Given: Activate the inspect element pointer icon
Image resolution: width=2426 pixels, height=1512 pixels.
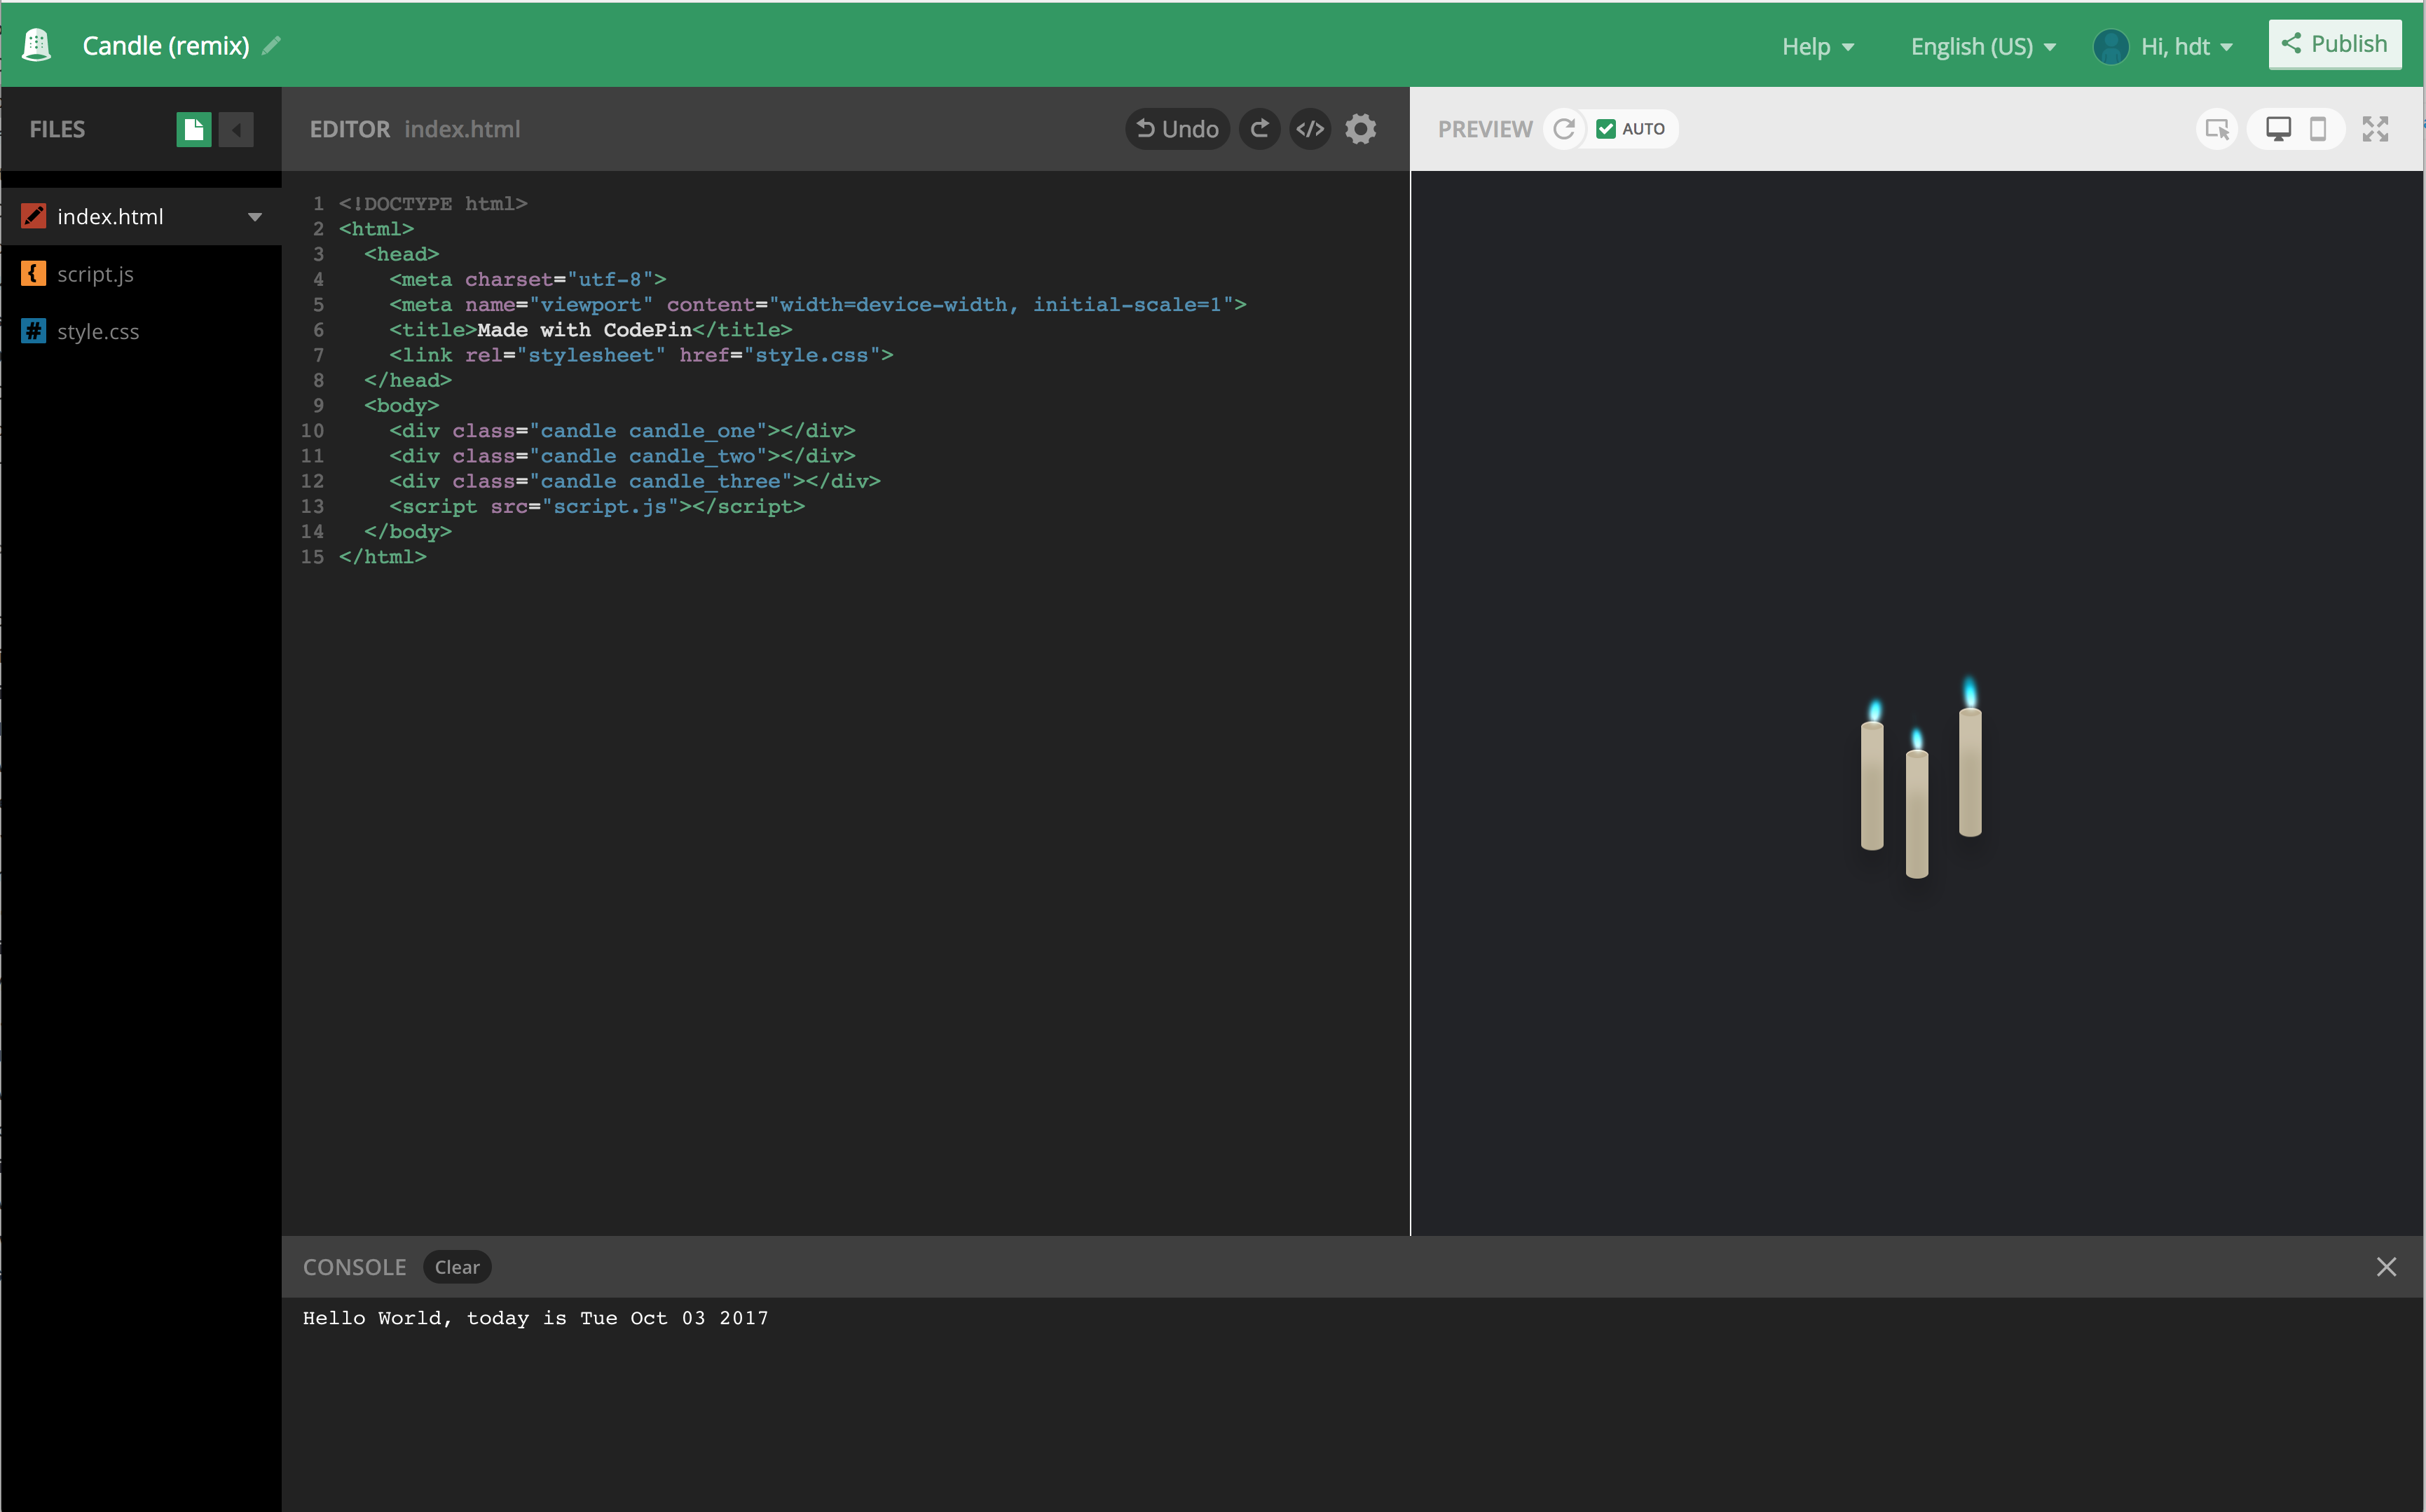Looking at the screenshot, I should pyautogui.click(x=2217, y=129).
